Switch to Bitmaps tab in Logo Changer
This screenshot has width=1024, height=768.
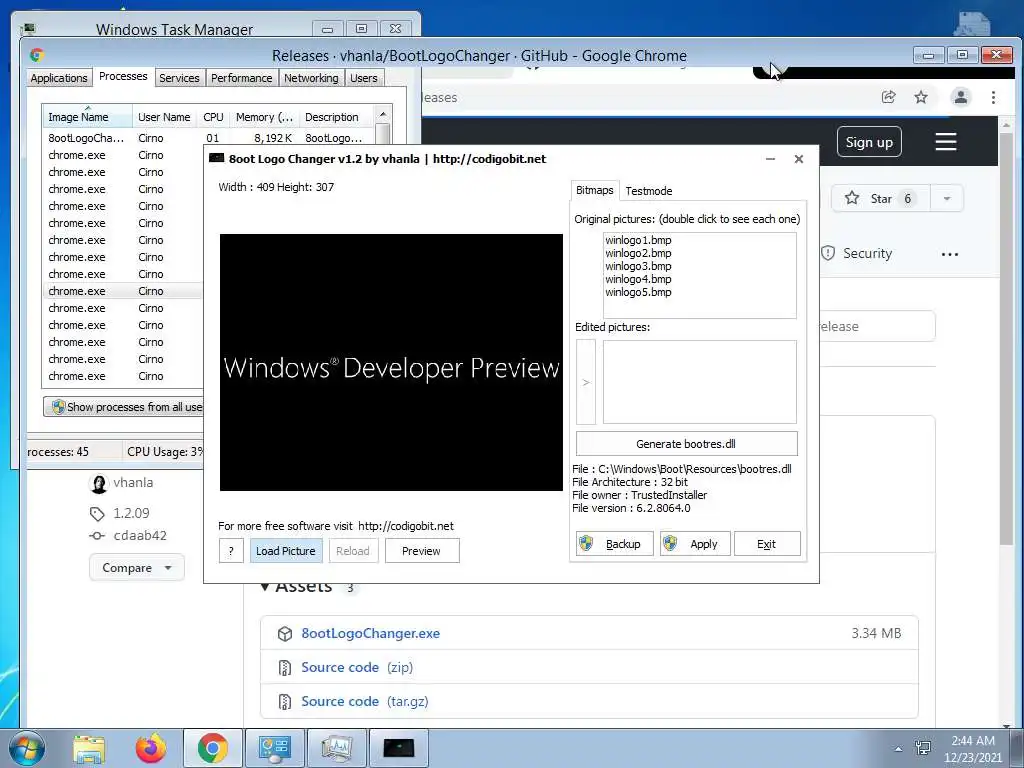click(x=594, y=190)
